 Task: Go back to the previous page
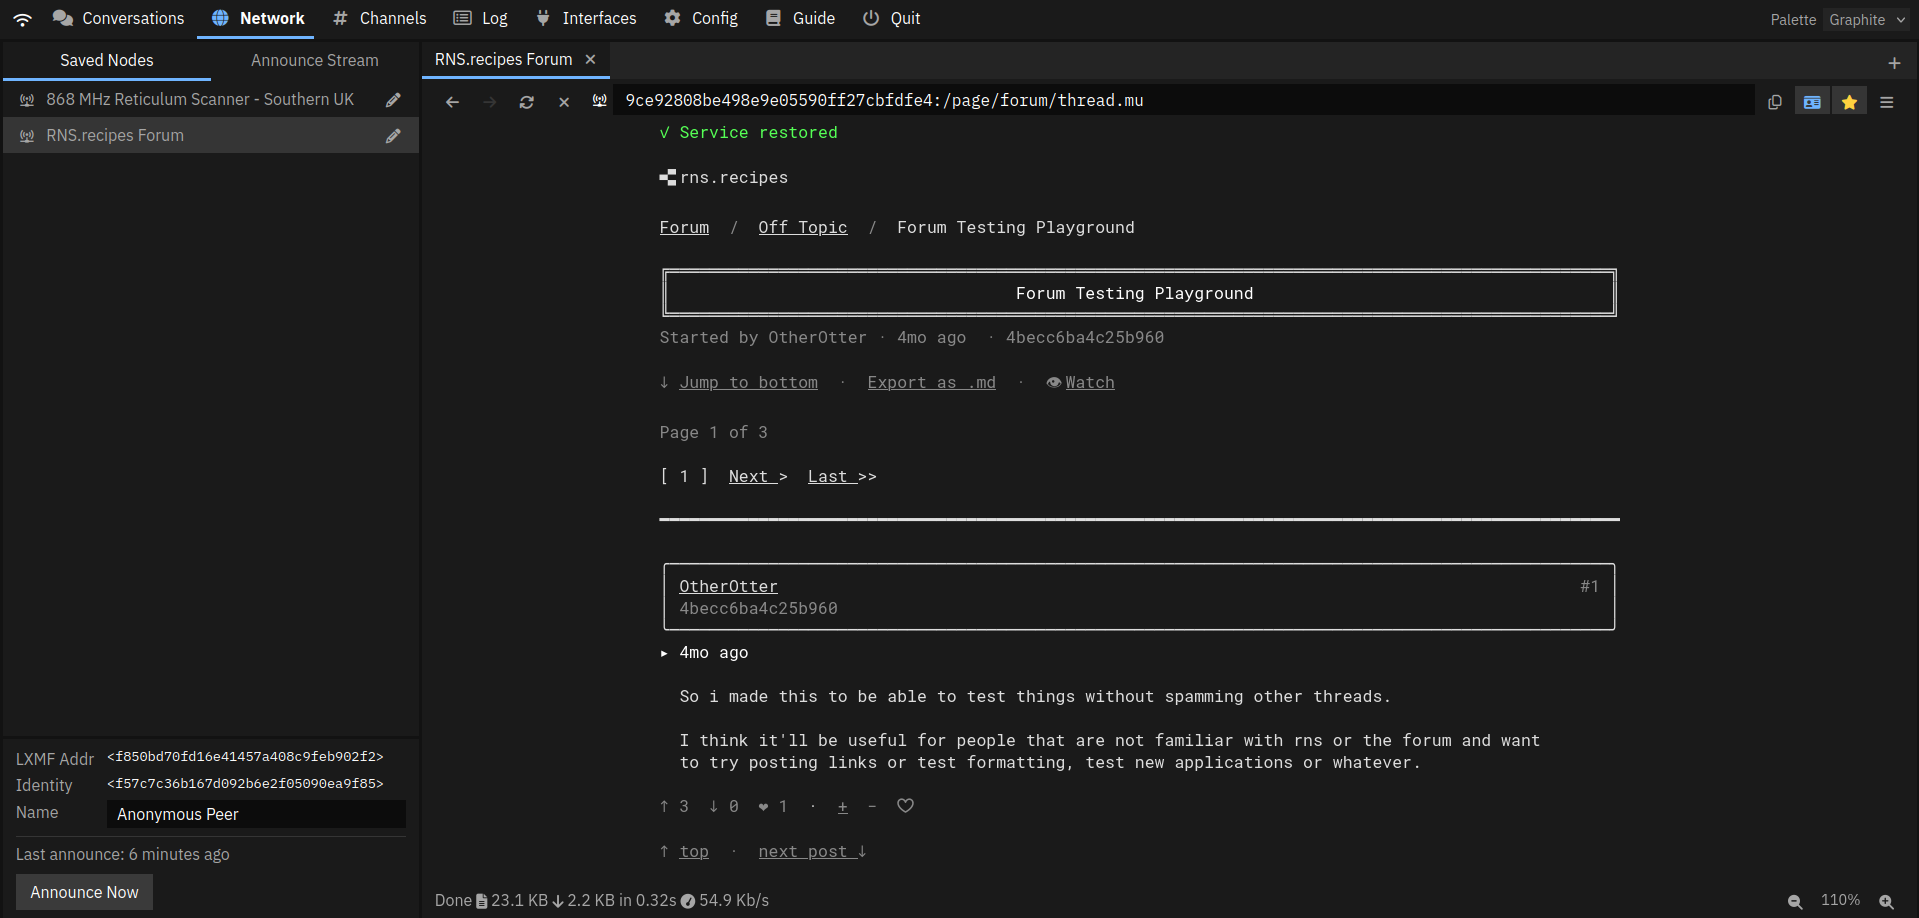452,102
